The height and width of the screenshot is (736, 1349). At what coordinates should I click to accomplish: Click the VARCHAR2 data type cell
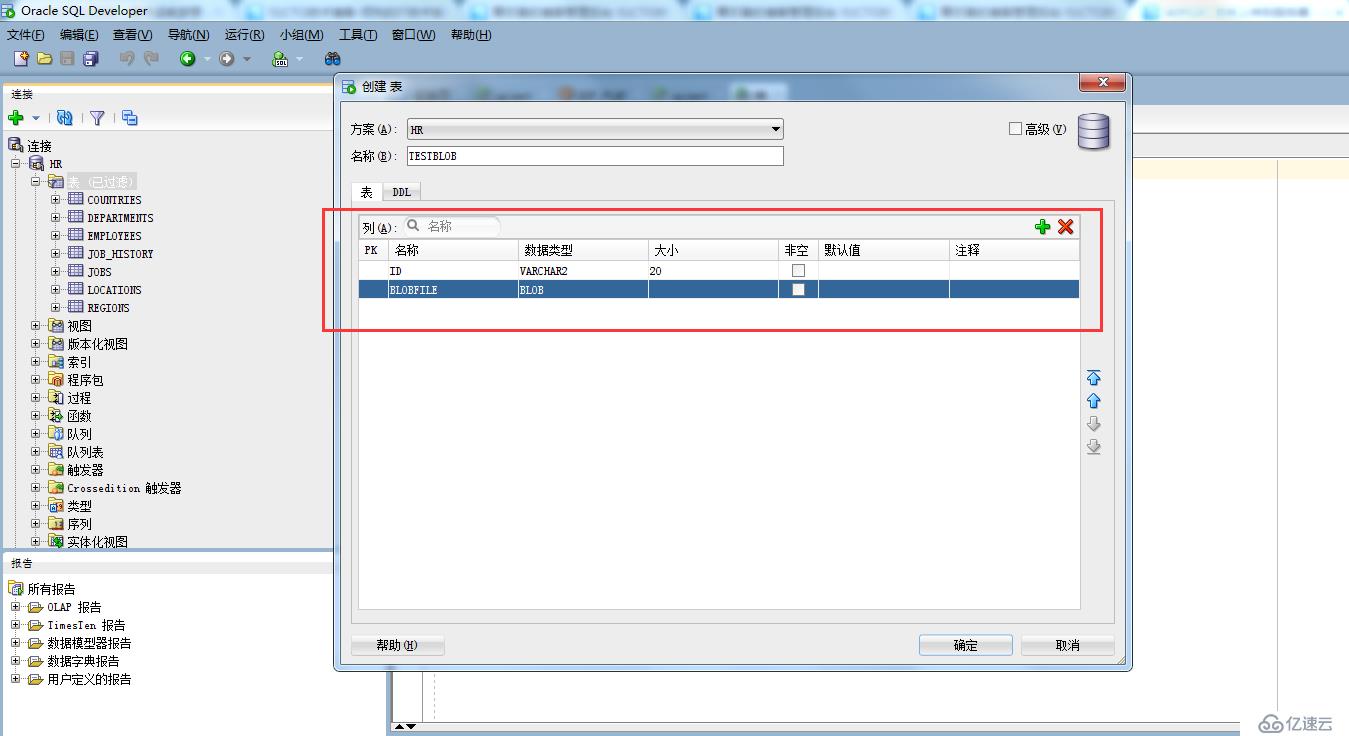click(582, 271)
